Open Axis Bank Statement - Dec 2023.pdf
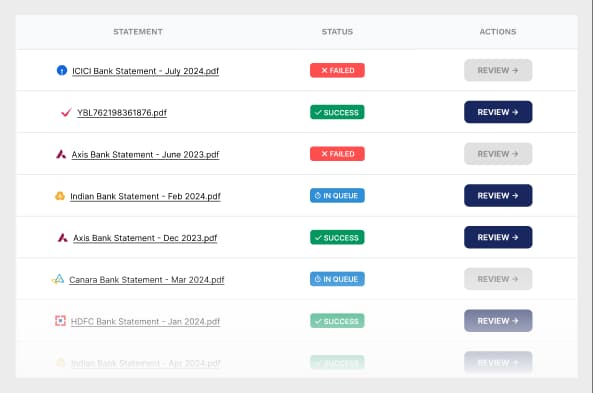 point(145,238)
